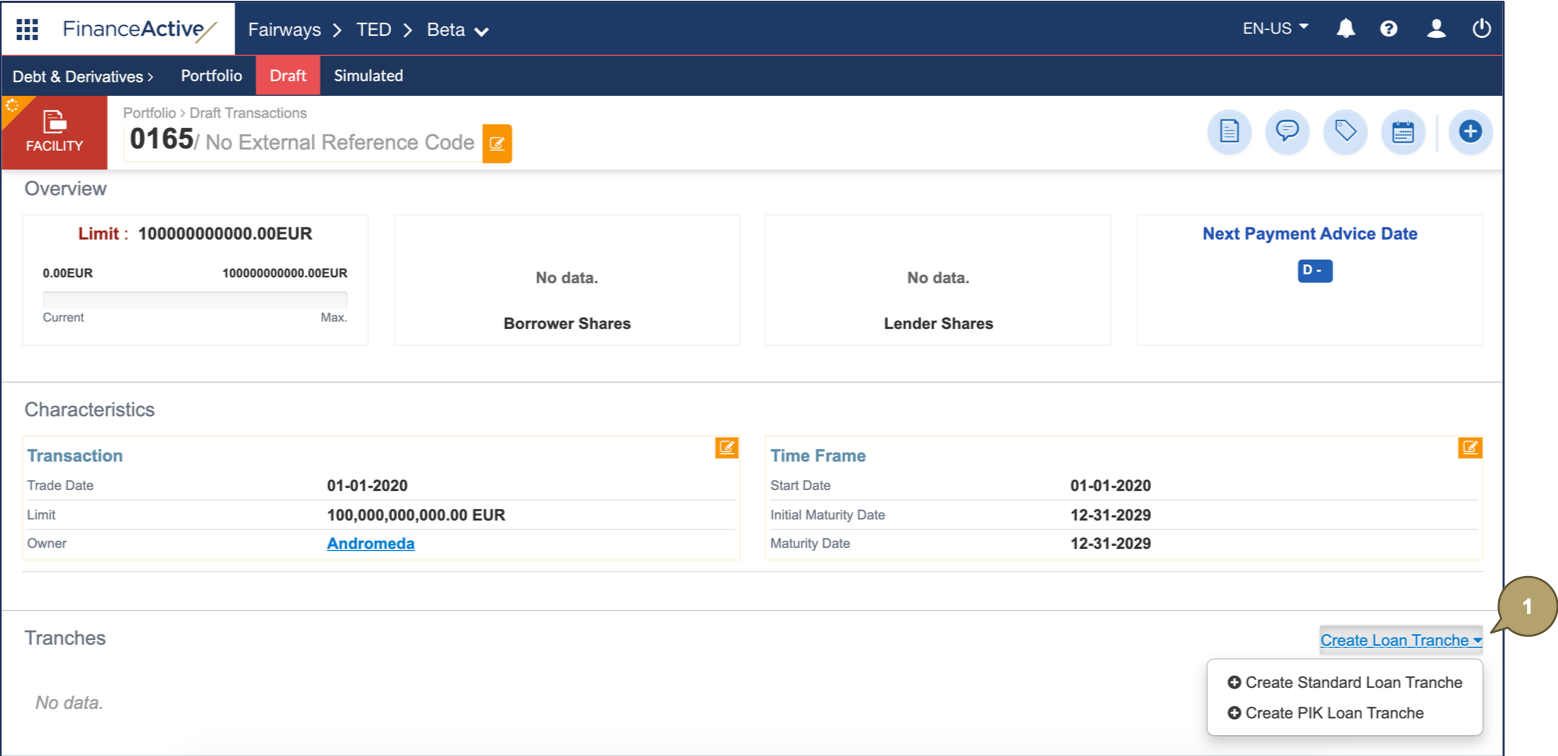Viewport: 1558px width, 756px height.
Task: Click the Borrower Shares label
Action: point(567,324)
